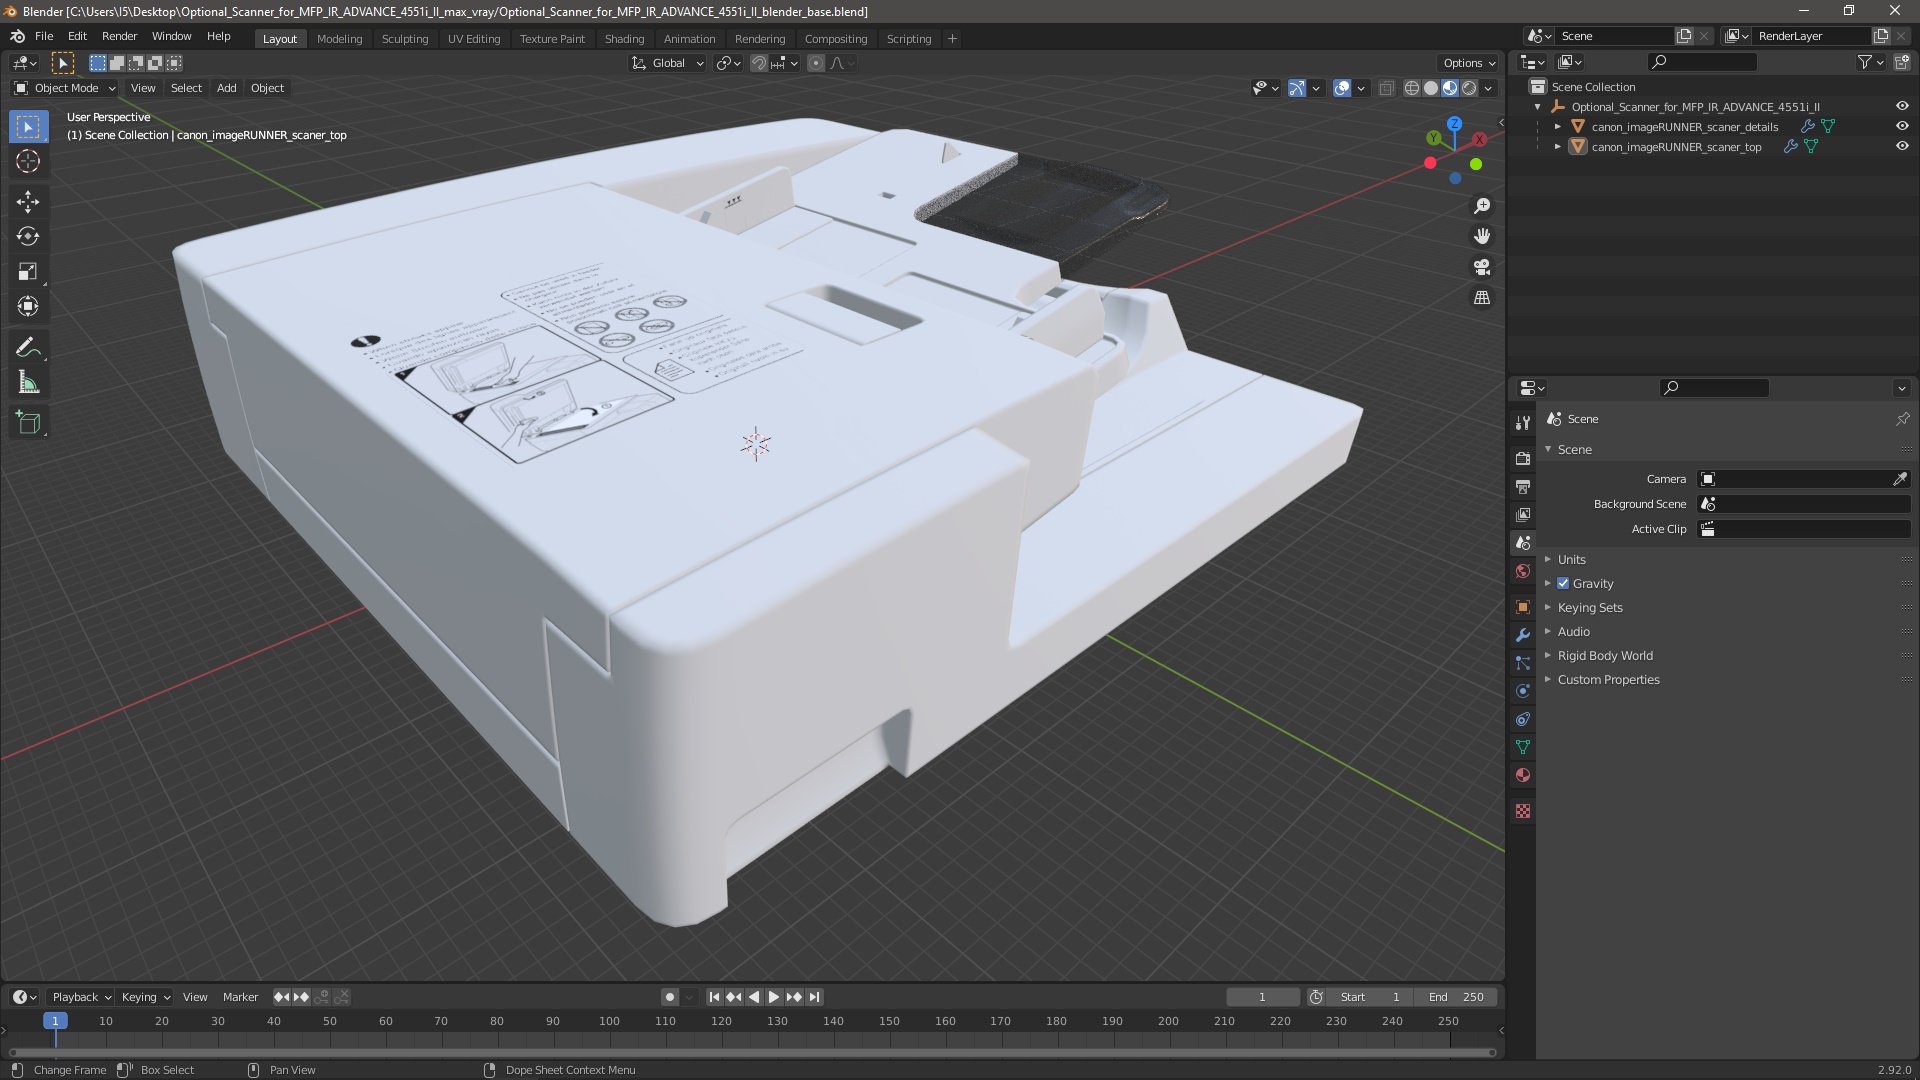The width and height of the screenshot is (1920, 1080).
Task: Click the current frame field showing 1
Action: [x=1262, y=997]
